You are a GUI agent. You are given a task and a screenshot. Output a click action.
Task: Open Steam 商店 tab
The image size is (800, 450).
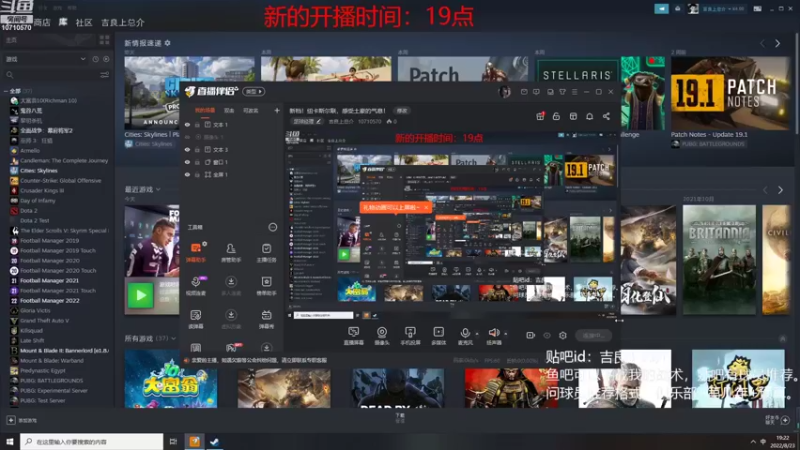[x=42, y=22]
